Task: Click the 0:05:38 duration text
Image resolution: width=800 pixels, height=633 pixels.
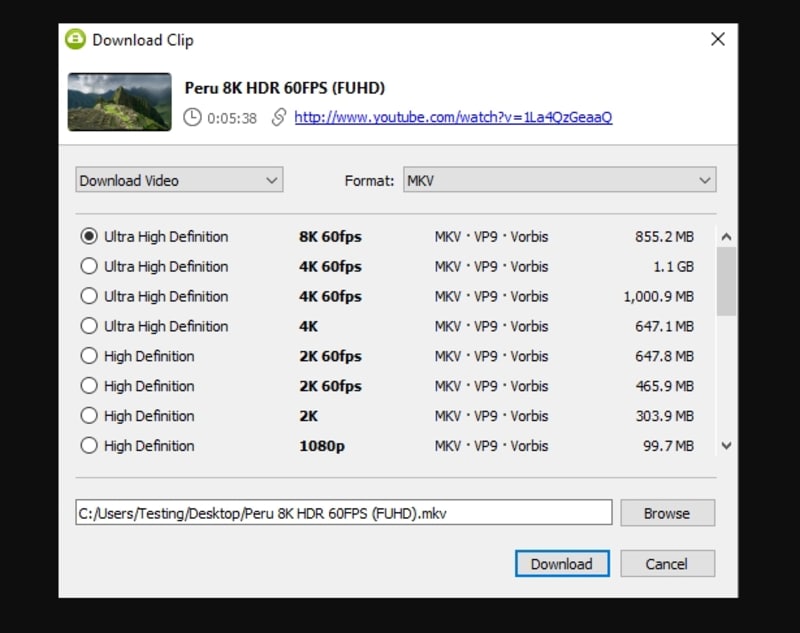Action: point(232,118)
